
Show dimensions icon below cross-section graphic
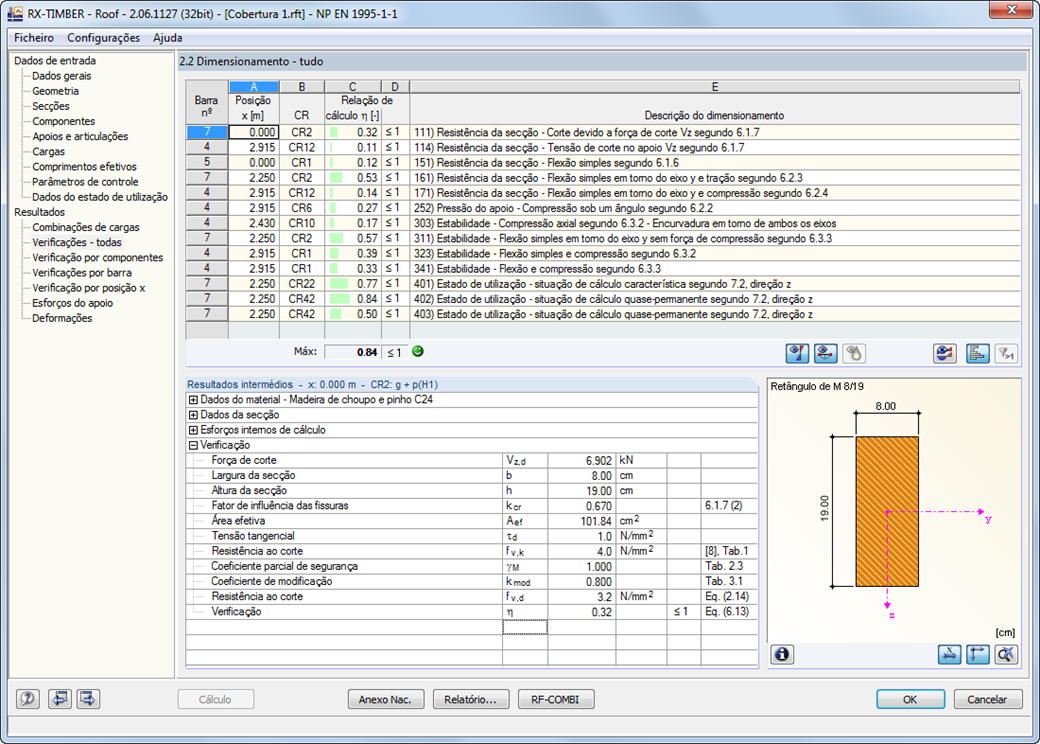pos(949,654)
